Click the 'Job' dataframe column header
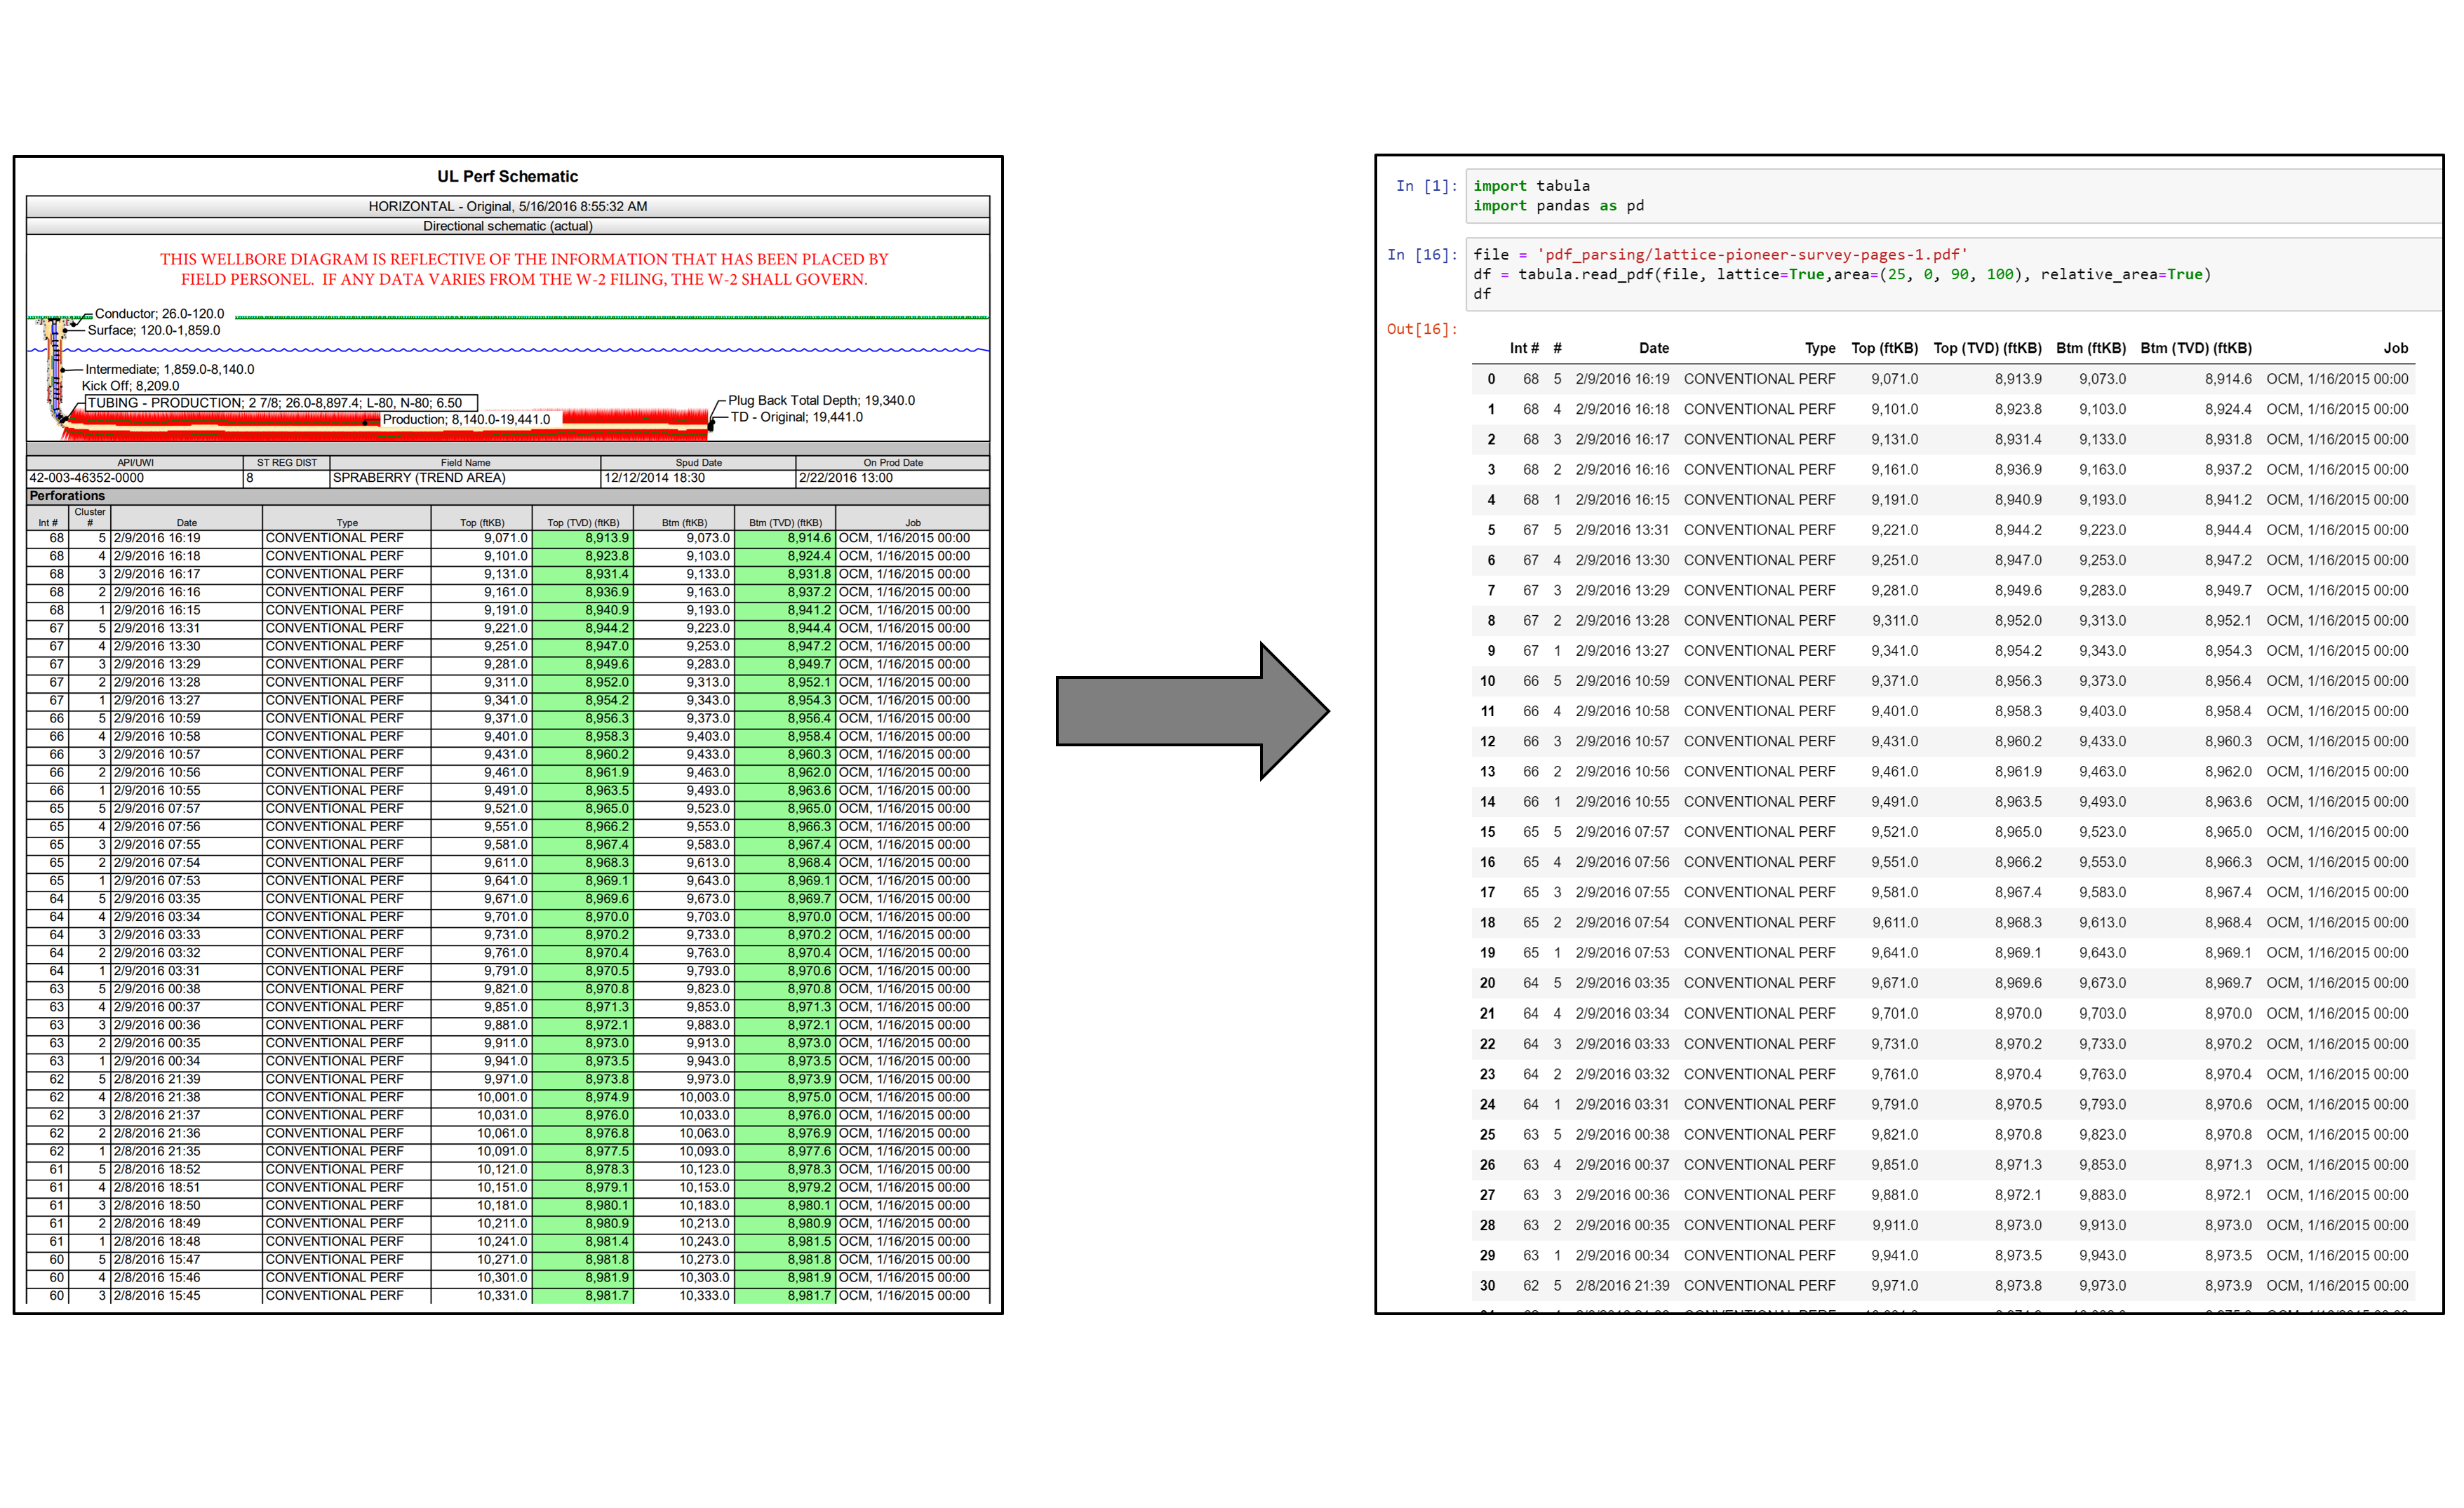2464x1508 pixels. pyautogui.click(x=2395, y=348)
